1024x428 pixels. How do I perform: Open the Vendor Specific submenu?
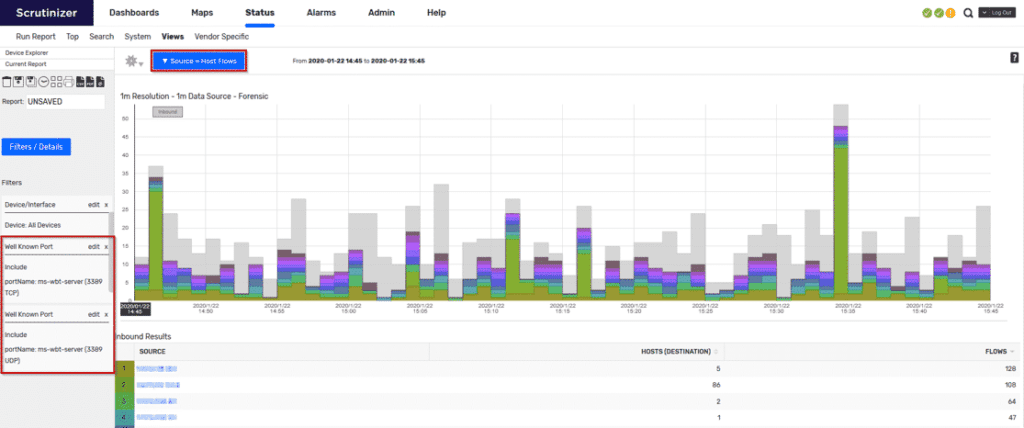221,37
